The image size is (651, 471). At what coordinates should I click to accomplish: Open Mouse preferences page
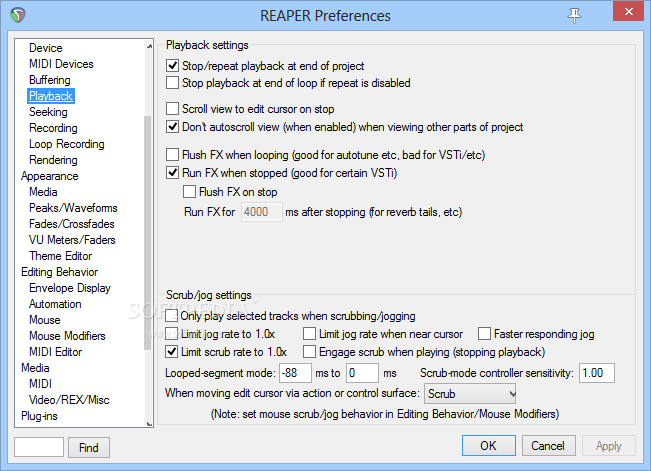(44, 320)
